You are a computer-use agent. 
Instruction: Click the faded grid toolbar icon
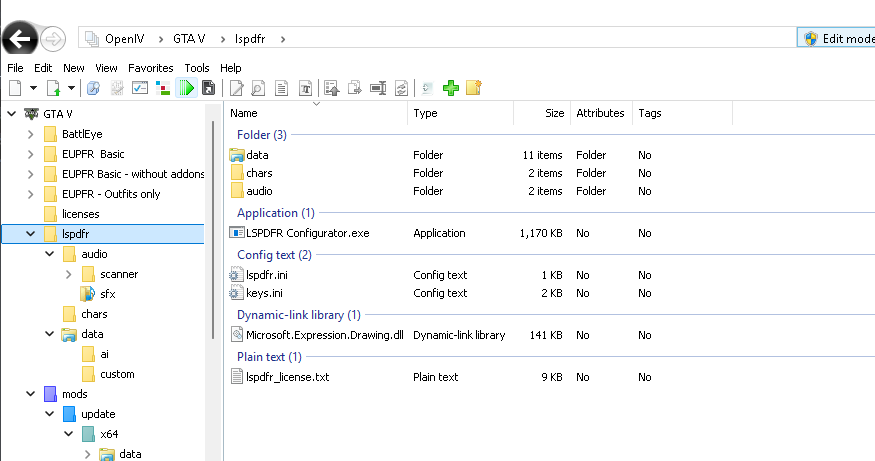pos(117,88)
